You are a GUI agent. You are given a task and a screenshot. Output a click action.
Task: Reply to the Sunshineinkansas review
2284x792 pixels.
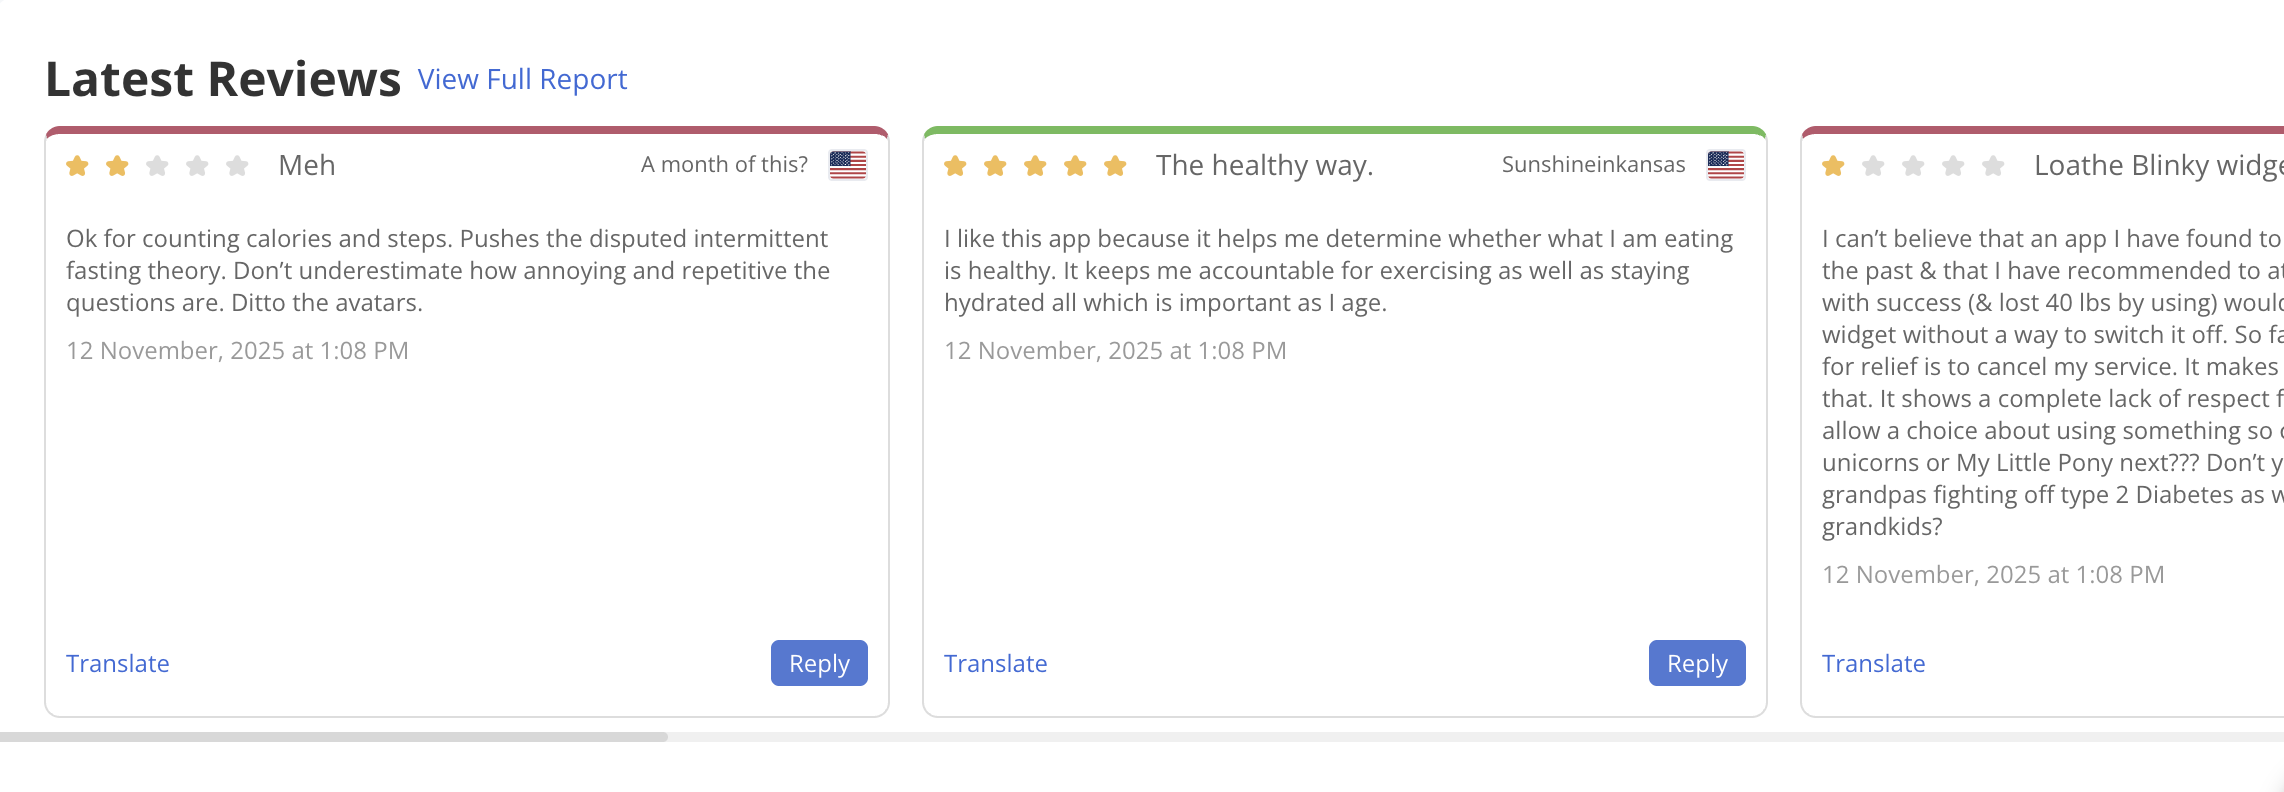tap(1697, 663)
